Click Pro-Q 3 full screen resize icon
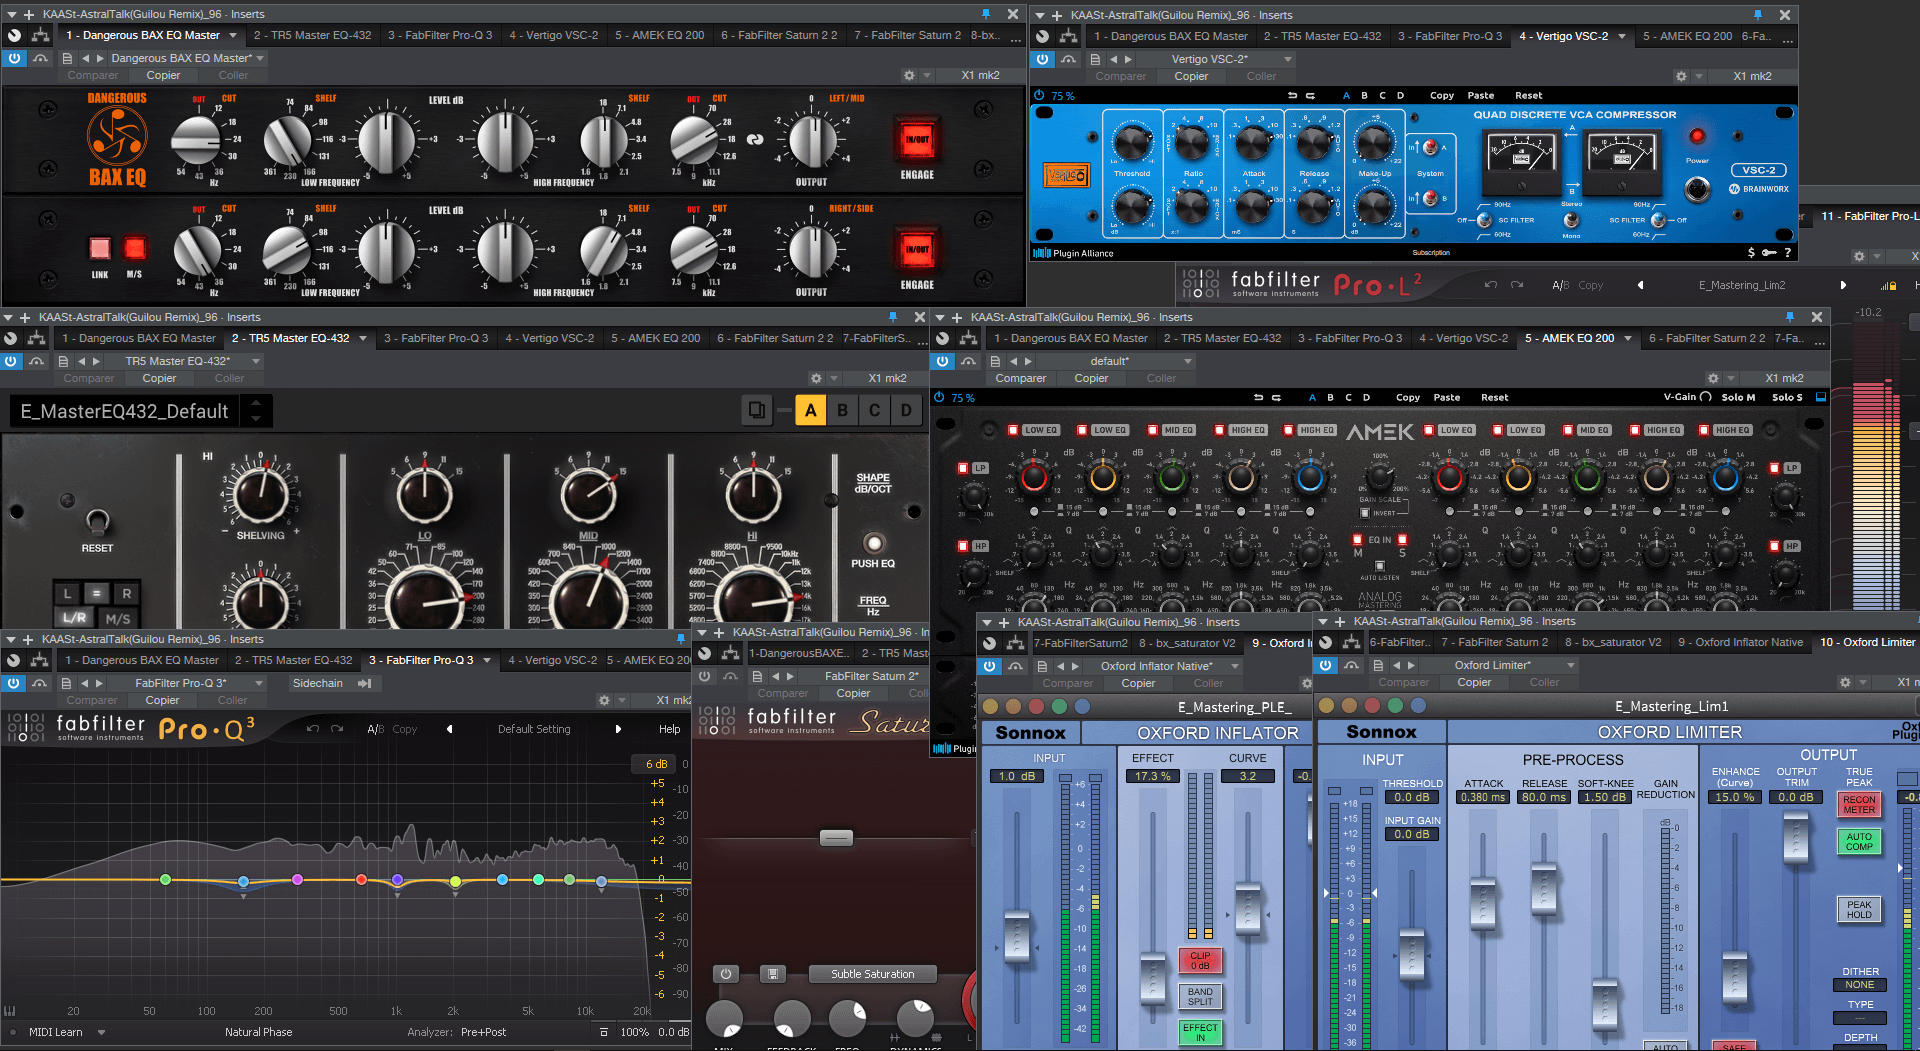This screenshot has width=1920, height=1051. pos(603,1032)
